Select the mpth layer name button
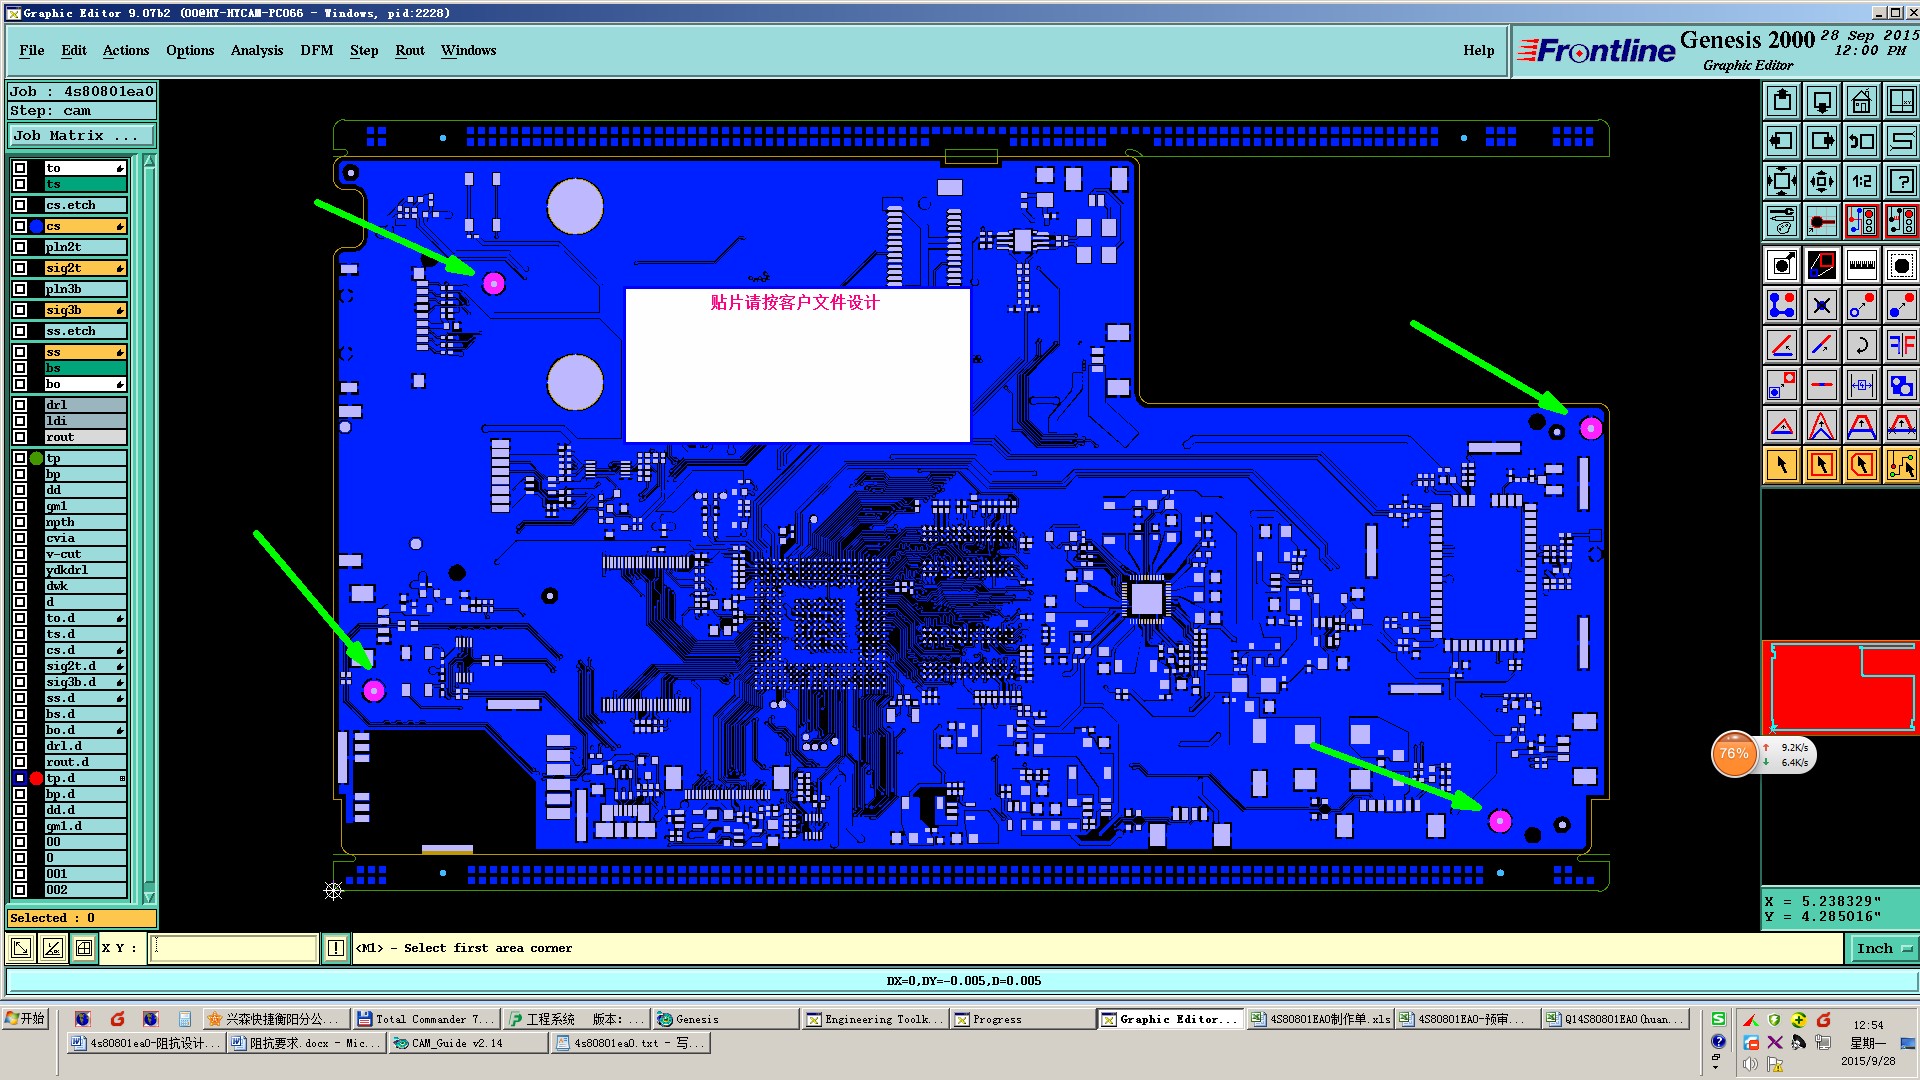 pos(86,522)
